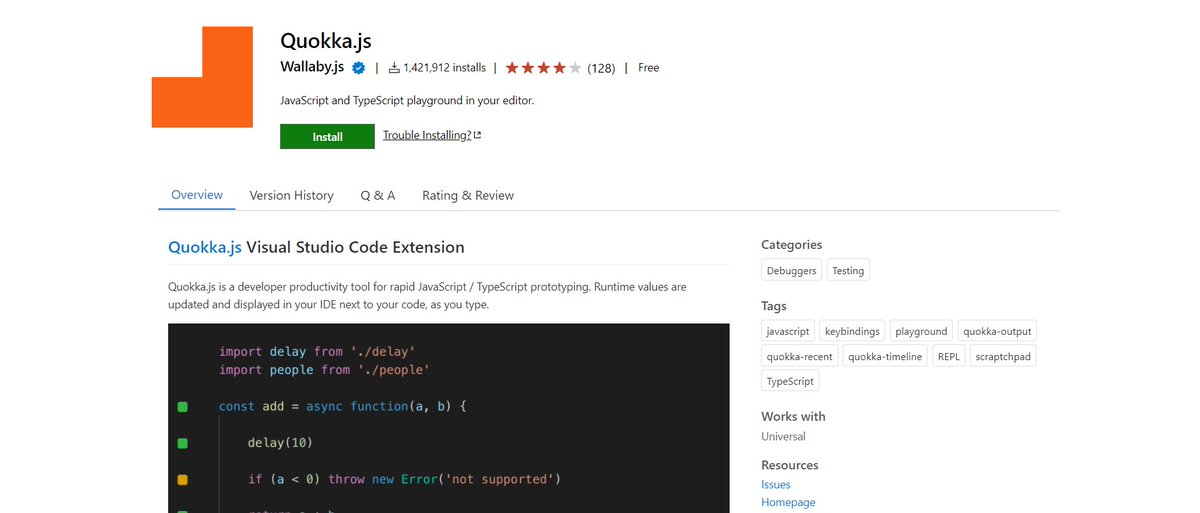Click the Tags heading
1200x513 pixels.
pos(774,306)
